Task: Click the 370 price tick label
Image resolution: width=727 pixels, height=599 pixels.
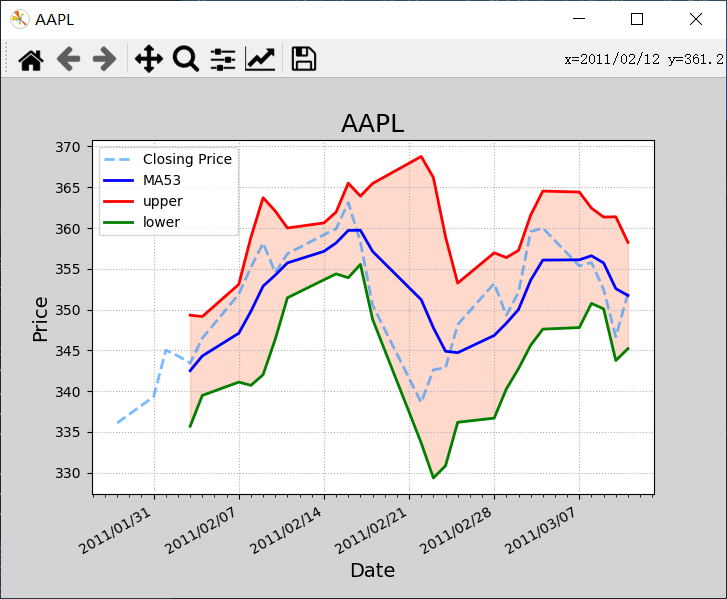Action: [68, 147]
